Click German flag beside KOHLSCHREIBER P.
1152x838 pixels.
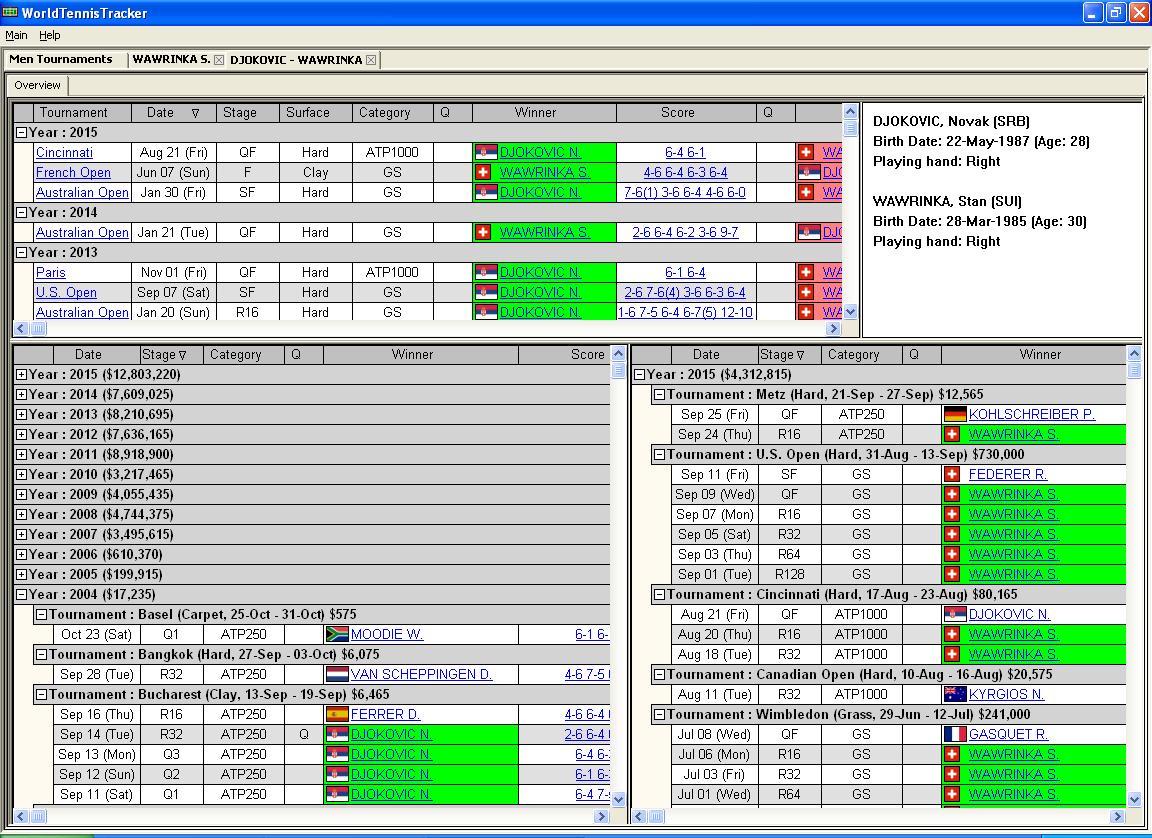(x=955, y=414)
